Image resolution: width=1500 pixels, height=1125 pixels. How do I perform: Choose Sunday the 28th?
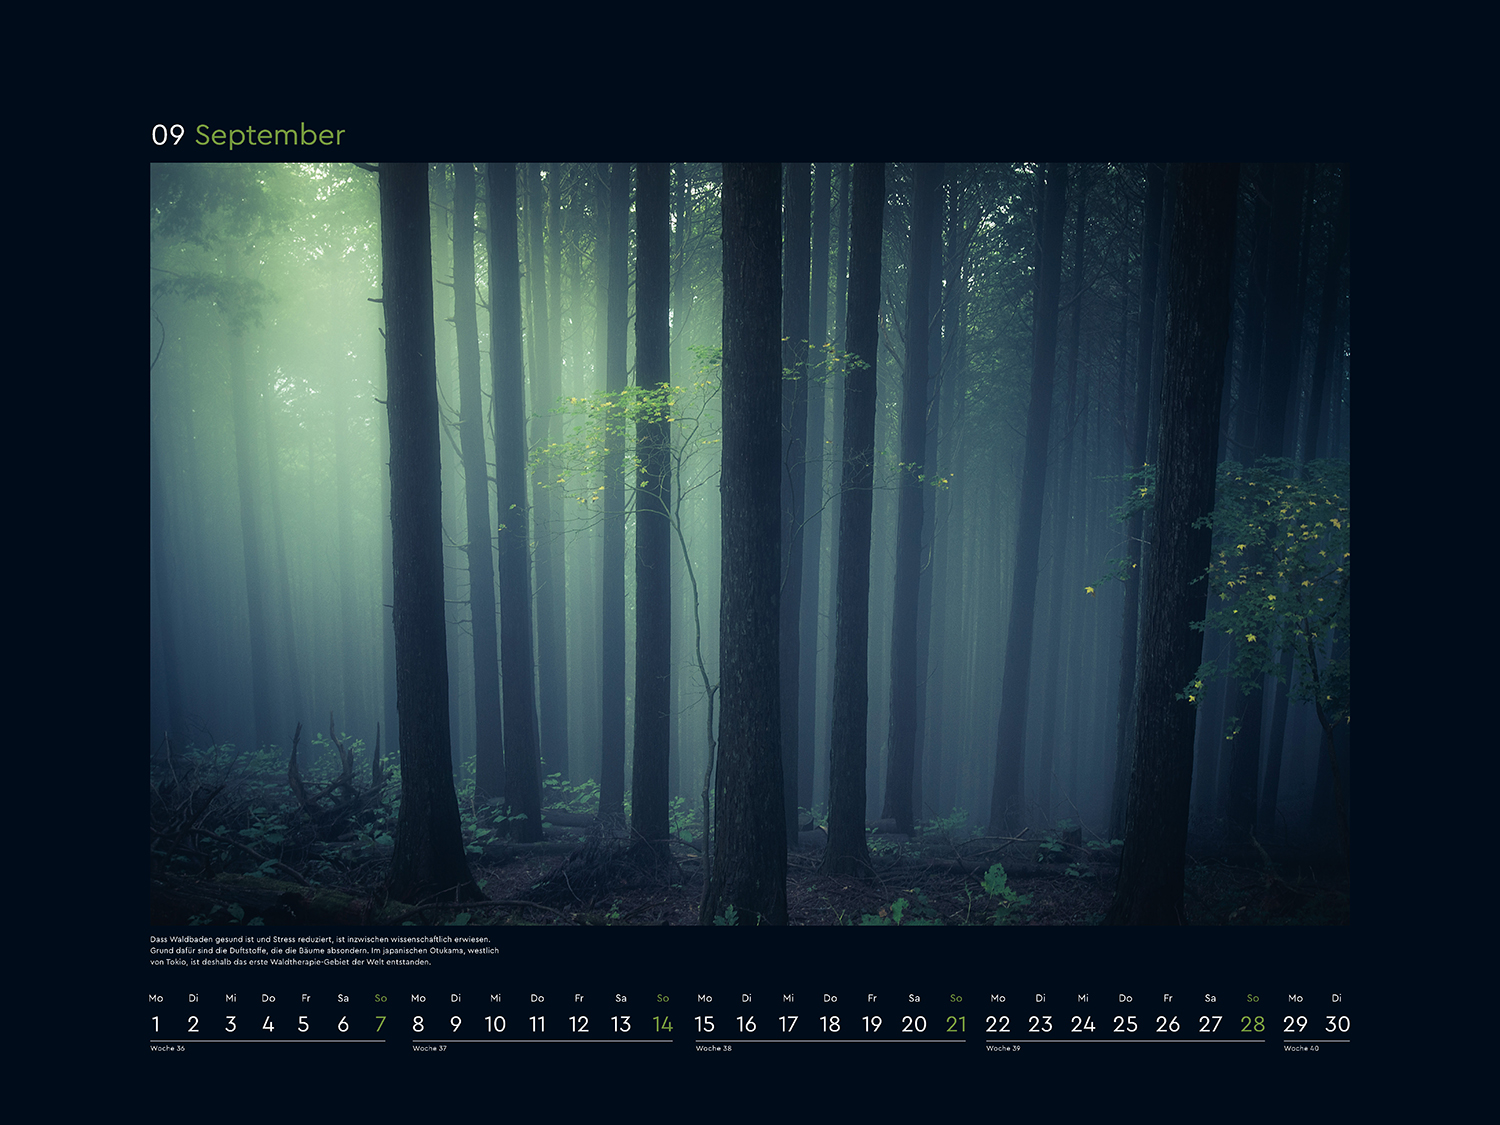tap(1252, 1024)
